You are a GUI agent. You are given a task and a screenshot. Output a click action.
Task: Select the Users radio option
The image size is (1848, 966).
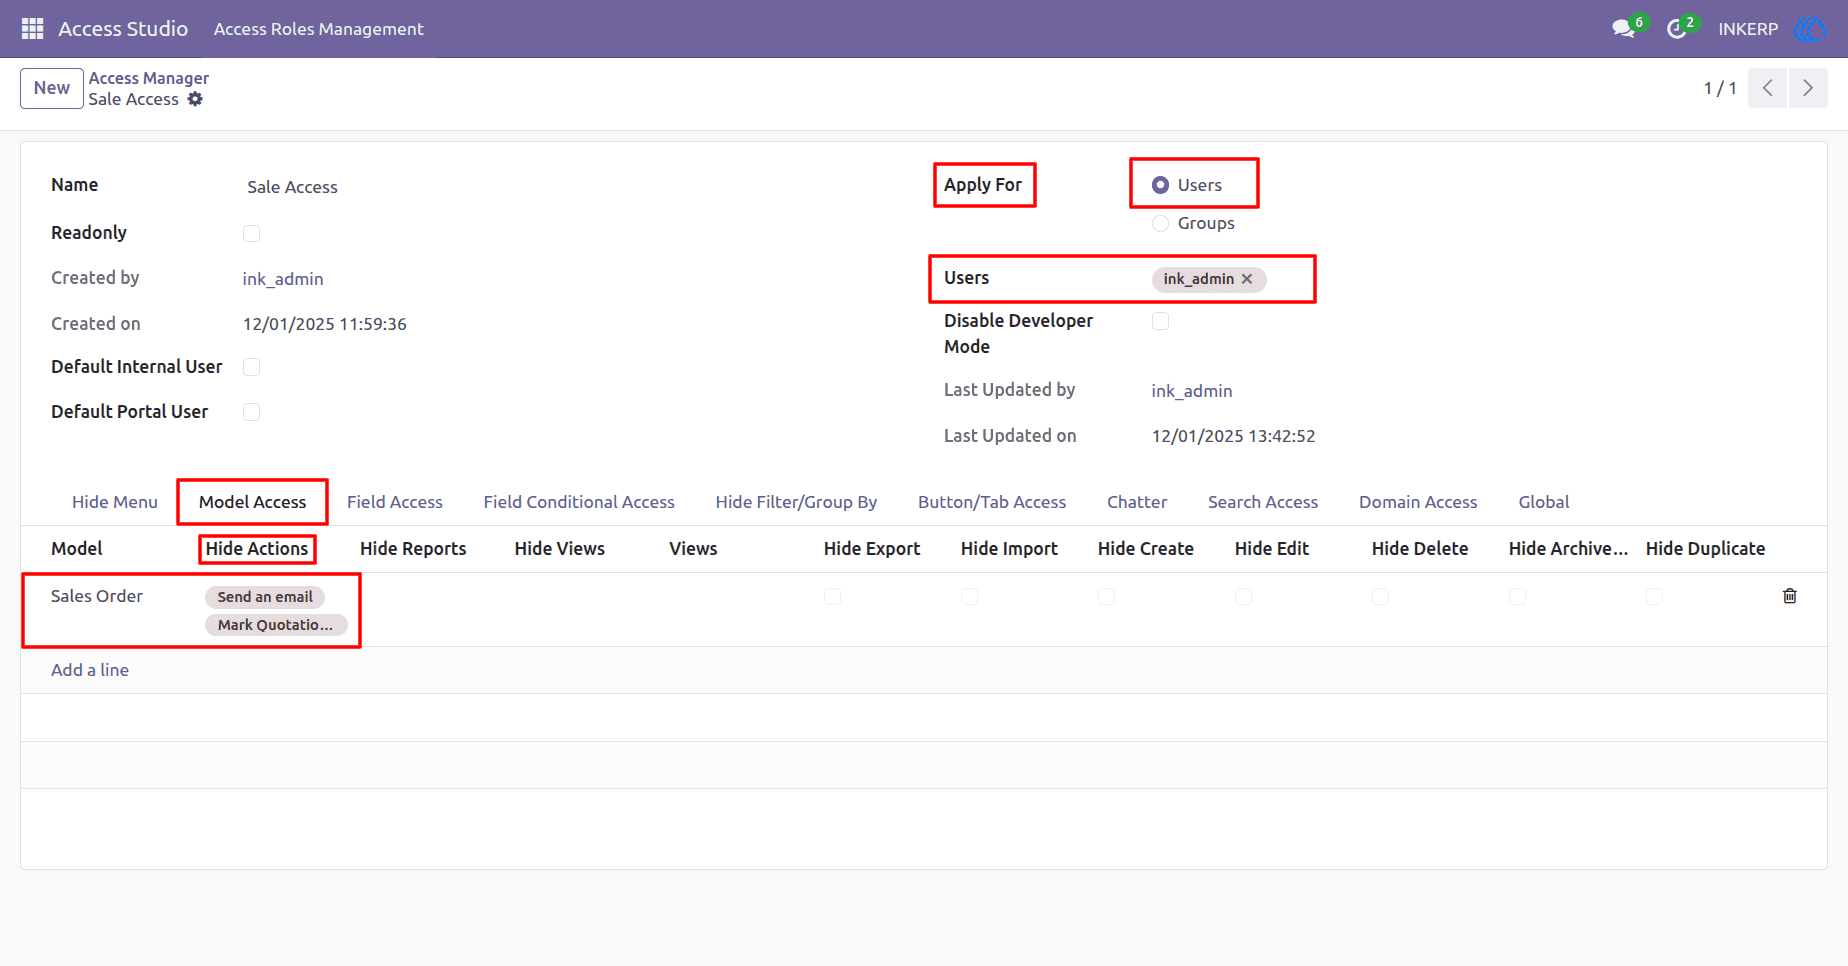[x=1160, y=185]
